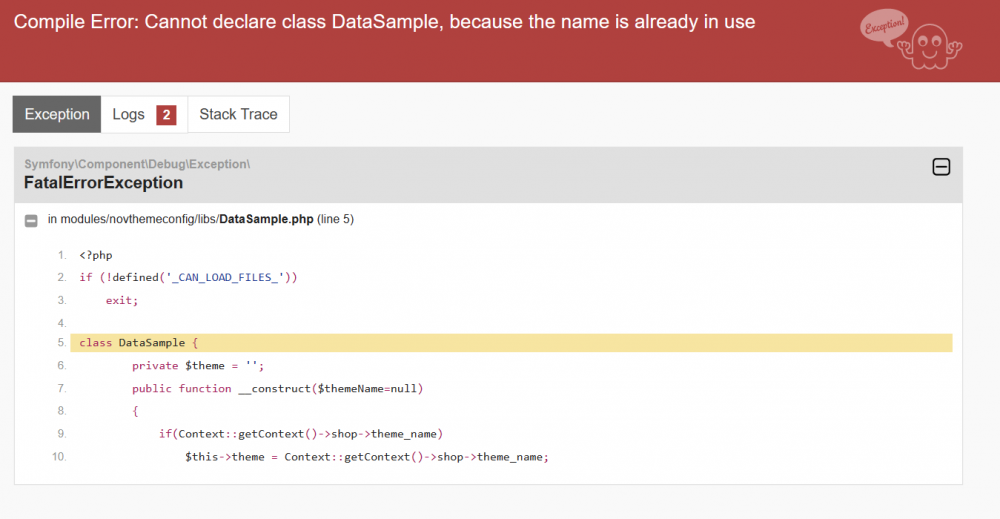Click the Compile Error message in the header
Screen dimensions: 1000x519
(385, 22)
